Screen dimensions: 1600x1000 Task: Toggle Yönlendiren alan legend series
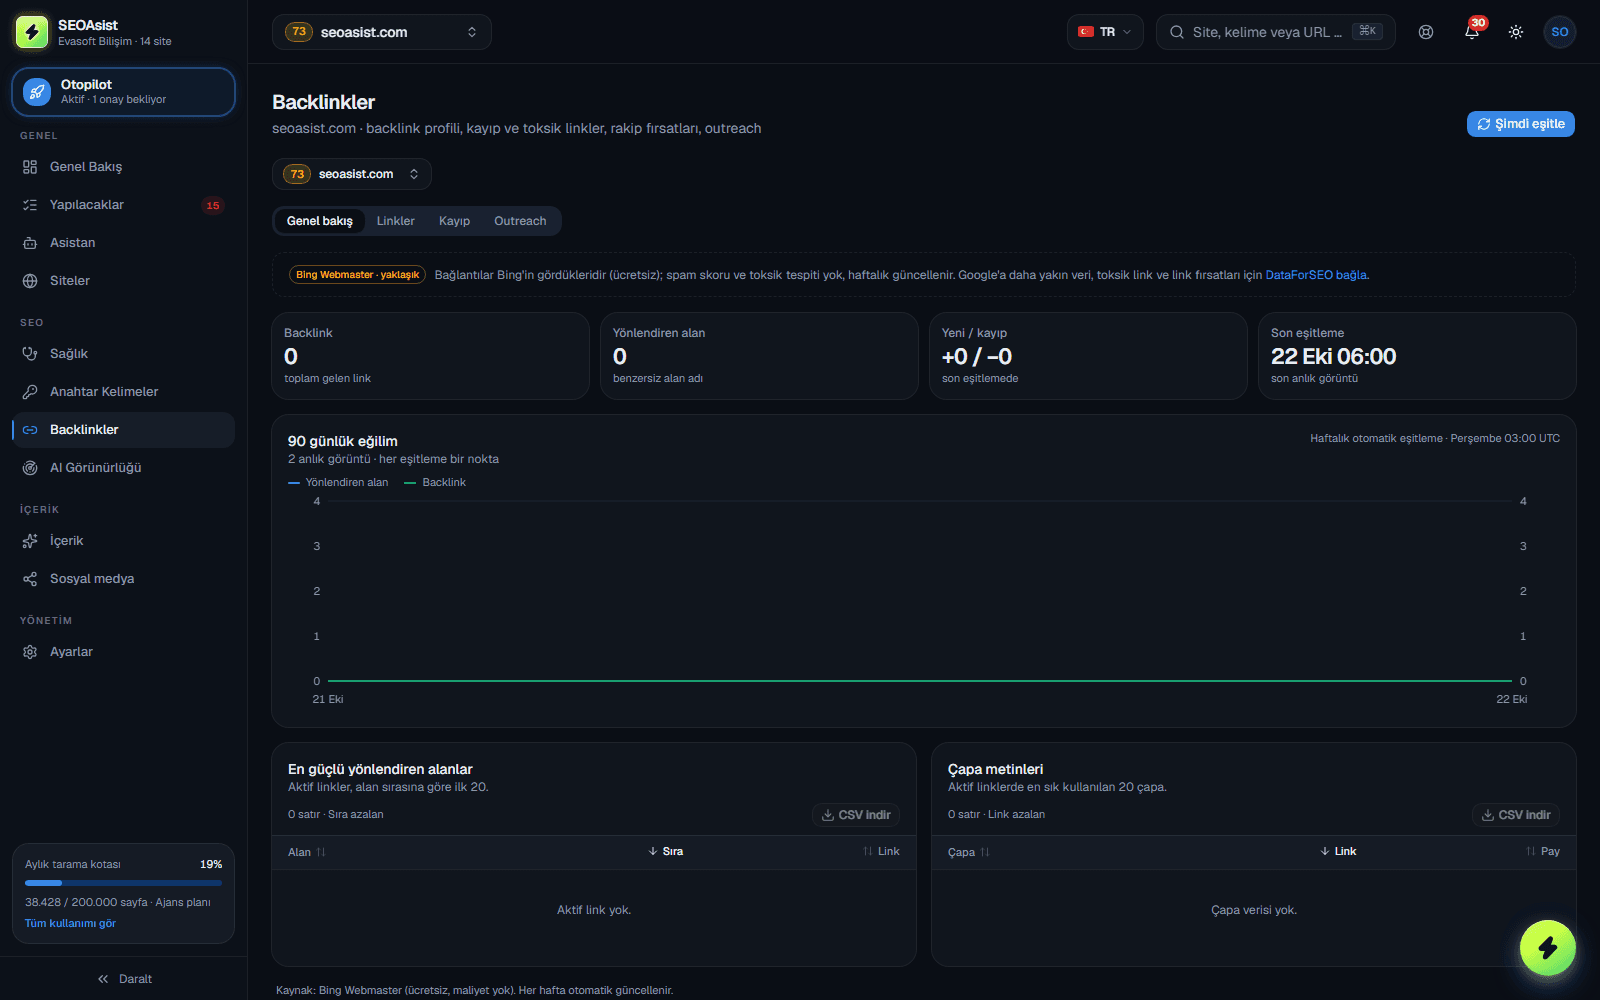pos(338,483)
